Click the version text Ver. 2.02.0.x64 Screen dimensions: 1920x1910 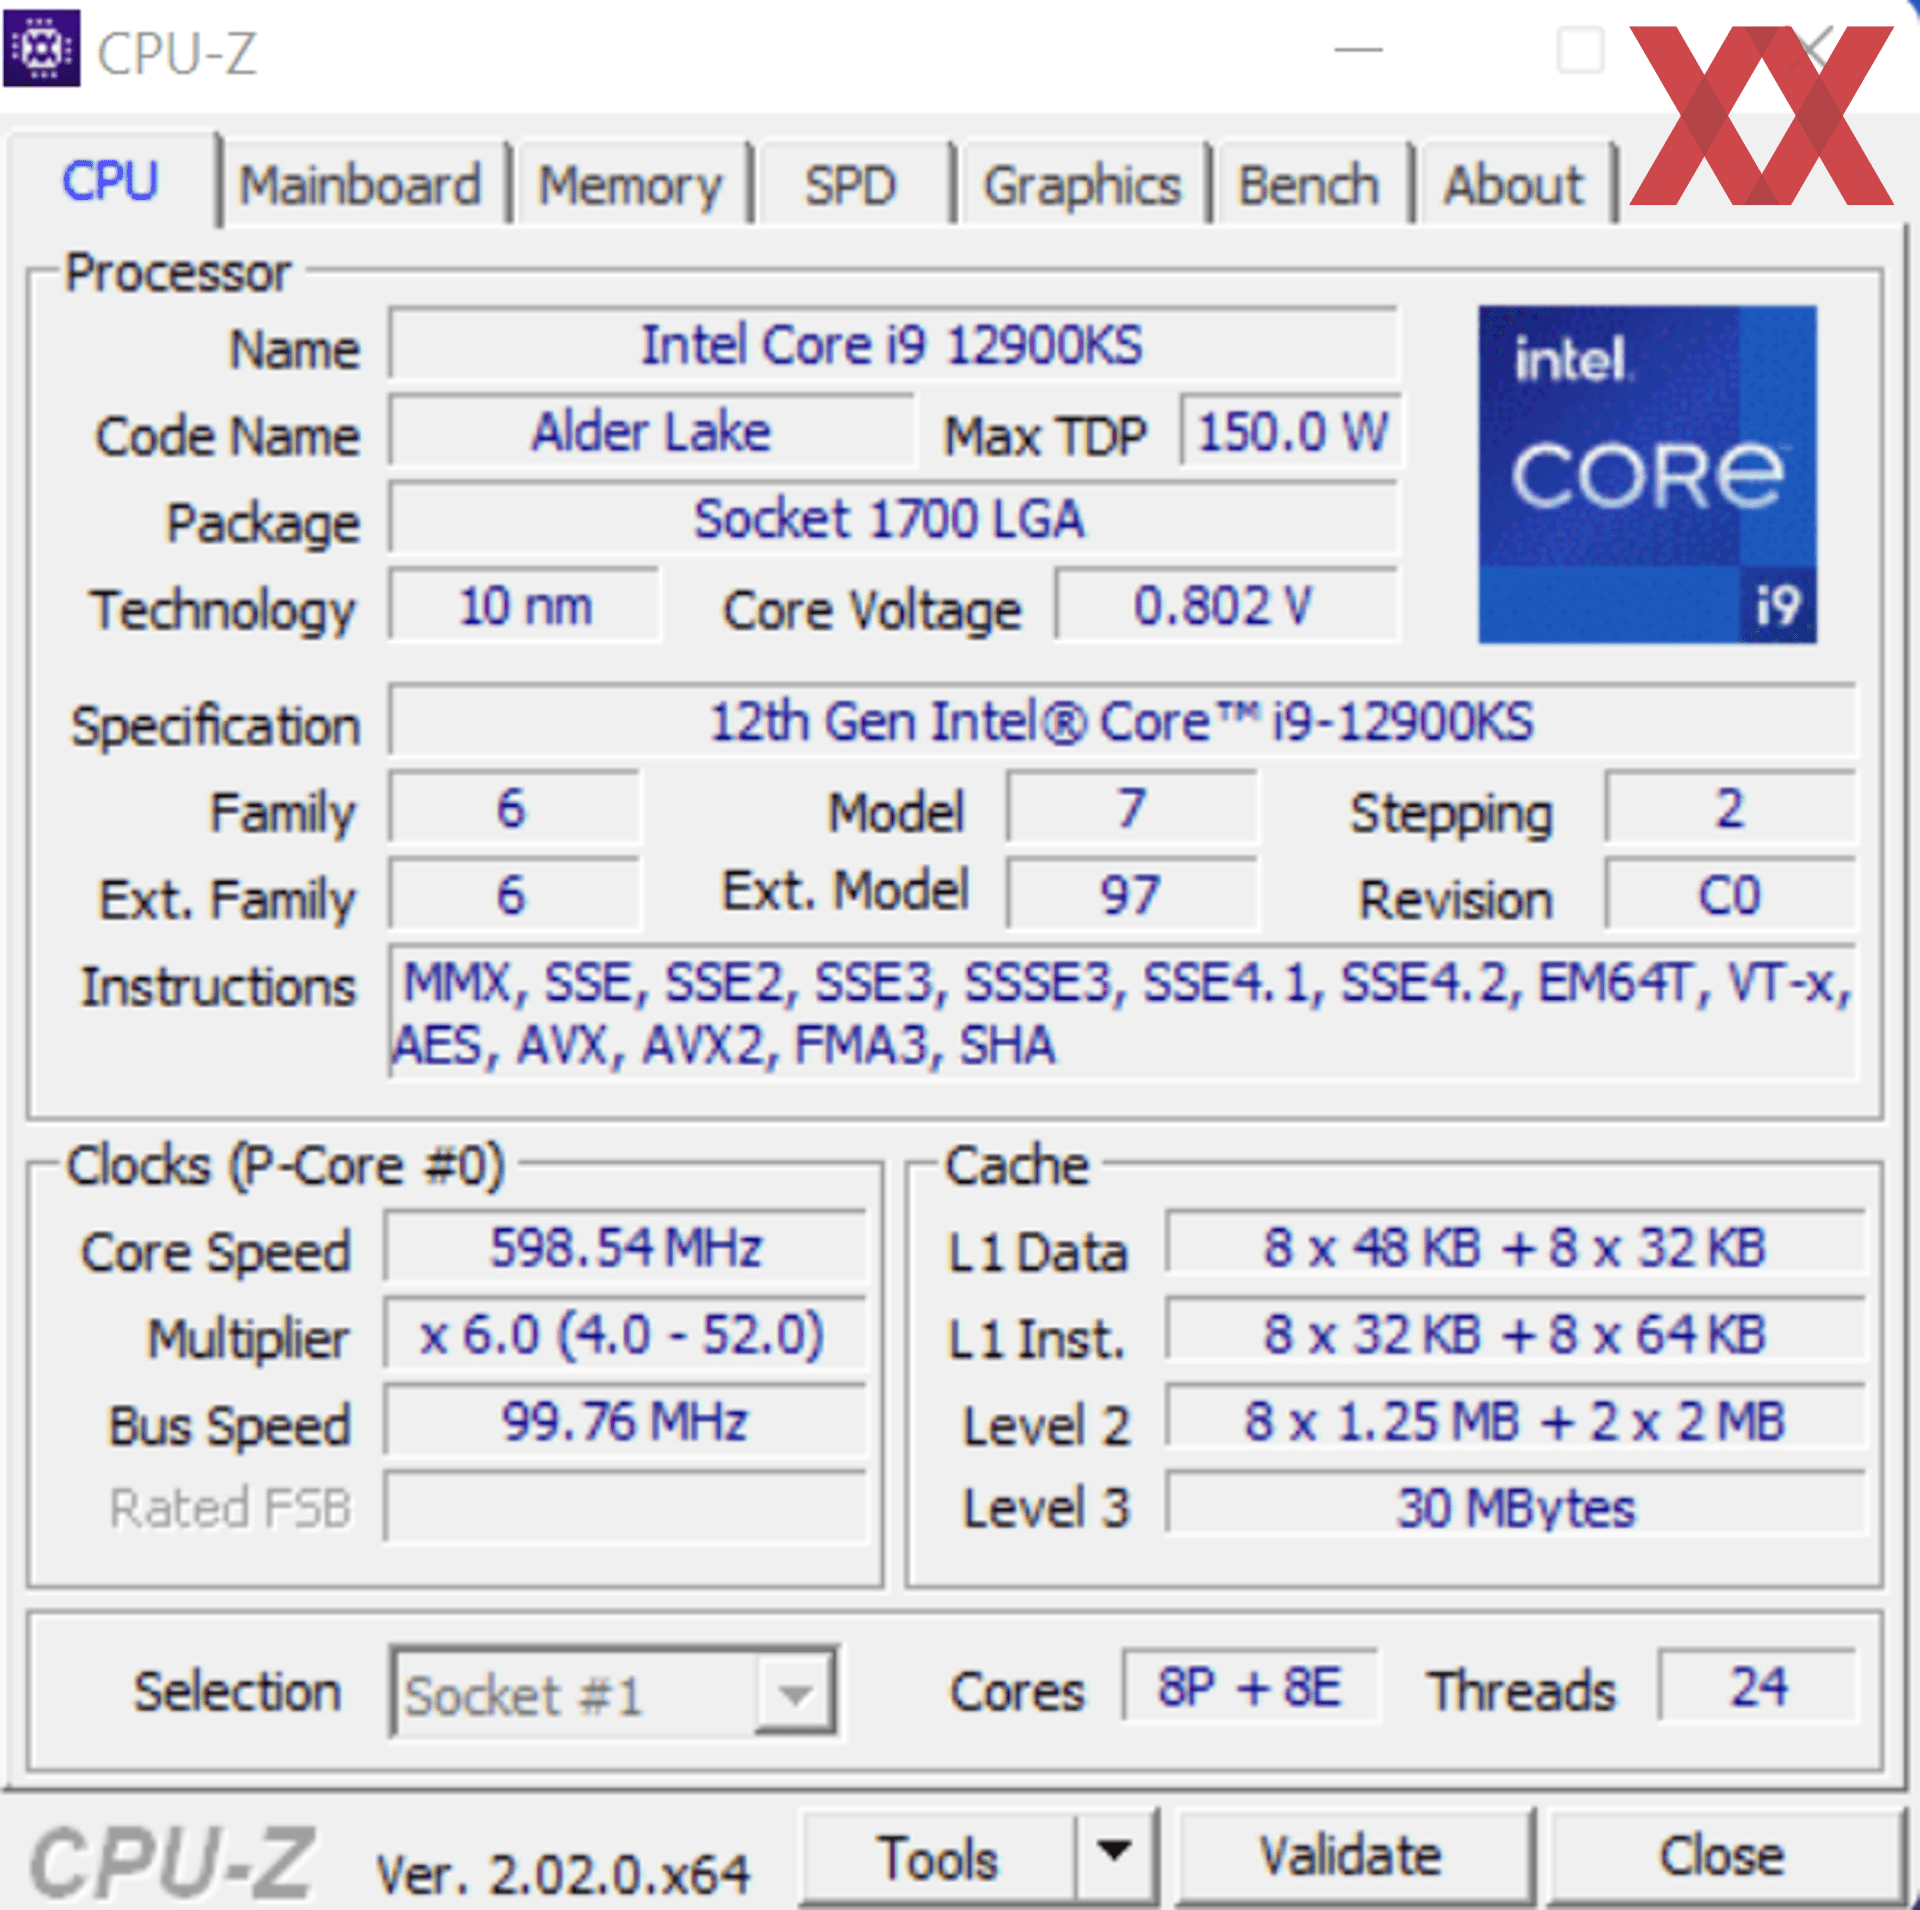562,1874
